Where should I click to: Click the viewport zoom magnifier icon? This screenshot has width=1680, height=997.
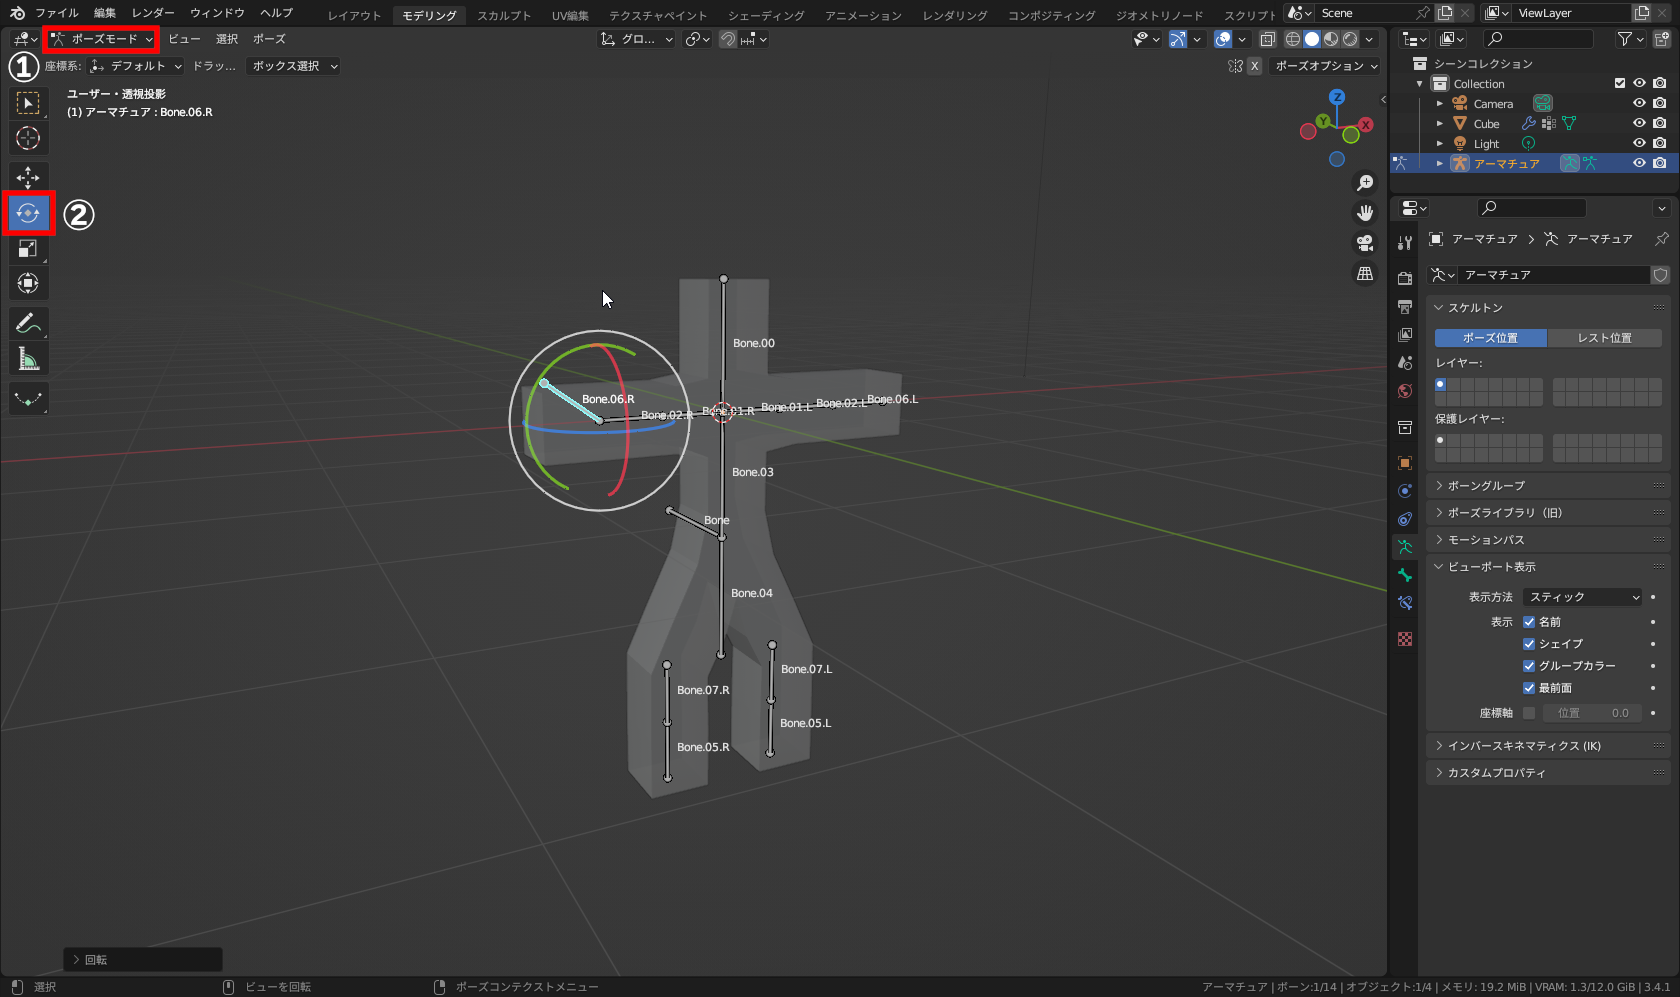pos(1365,183)
